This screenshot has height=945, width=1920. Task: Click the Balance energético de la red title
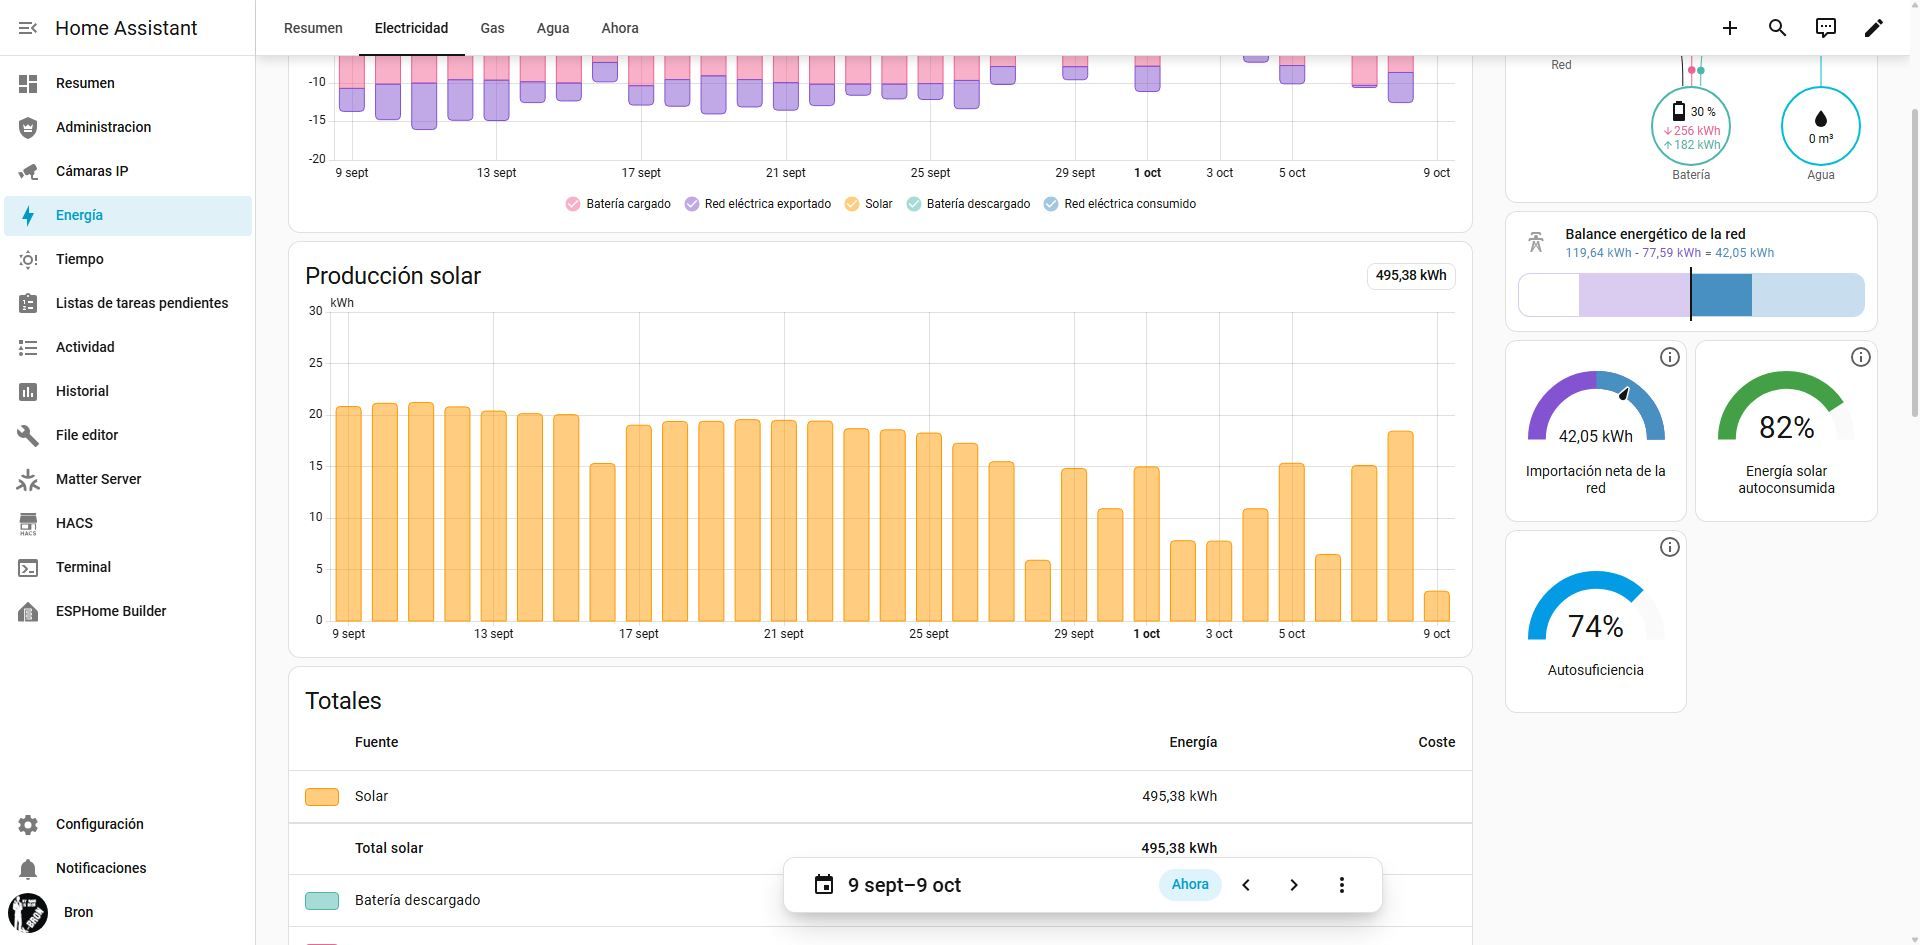1655,234
